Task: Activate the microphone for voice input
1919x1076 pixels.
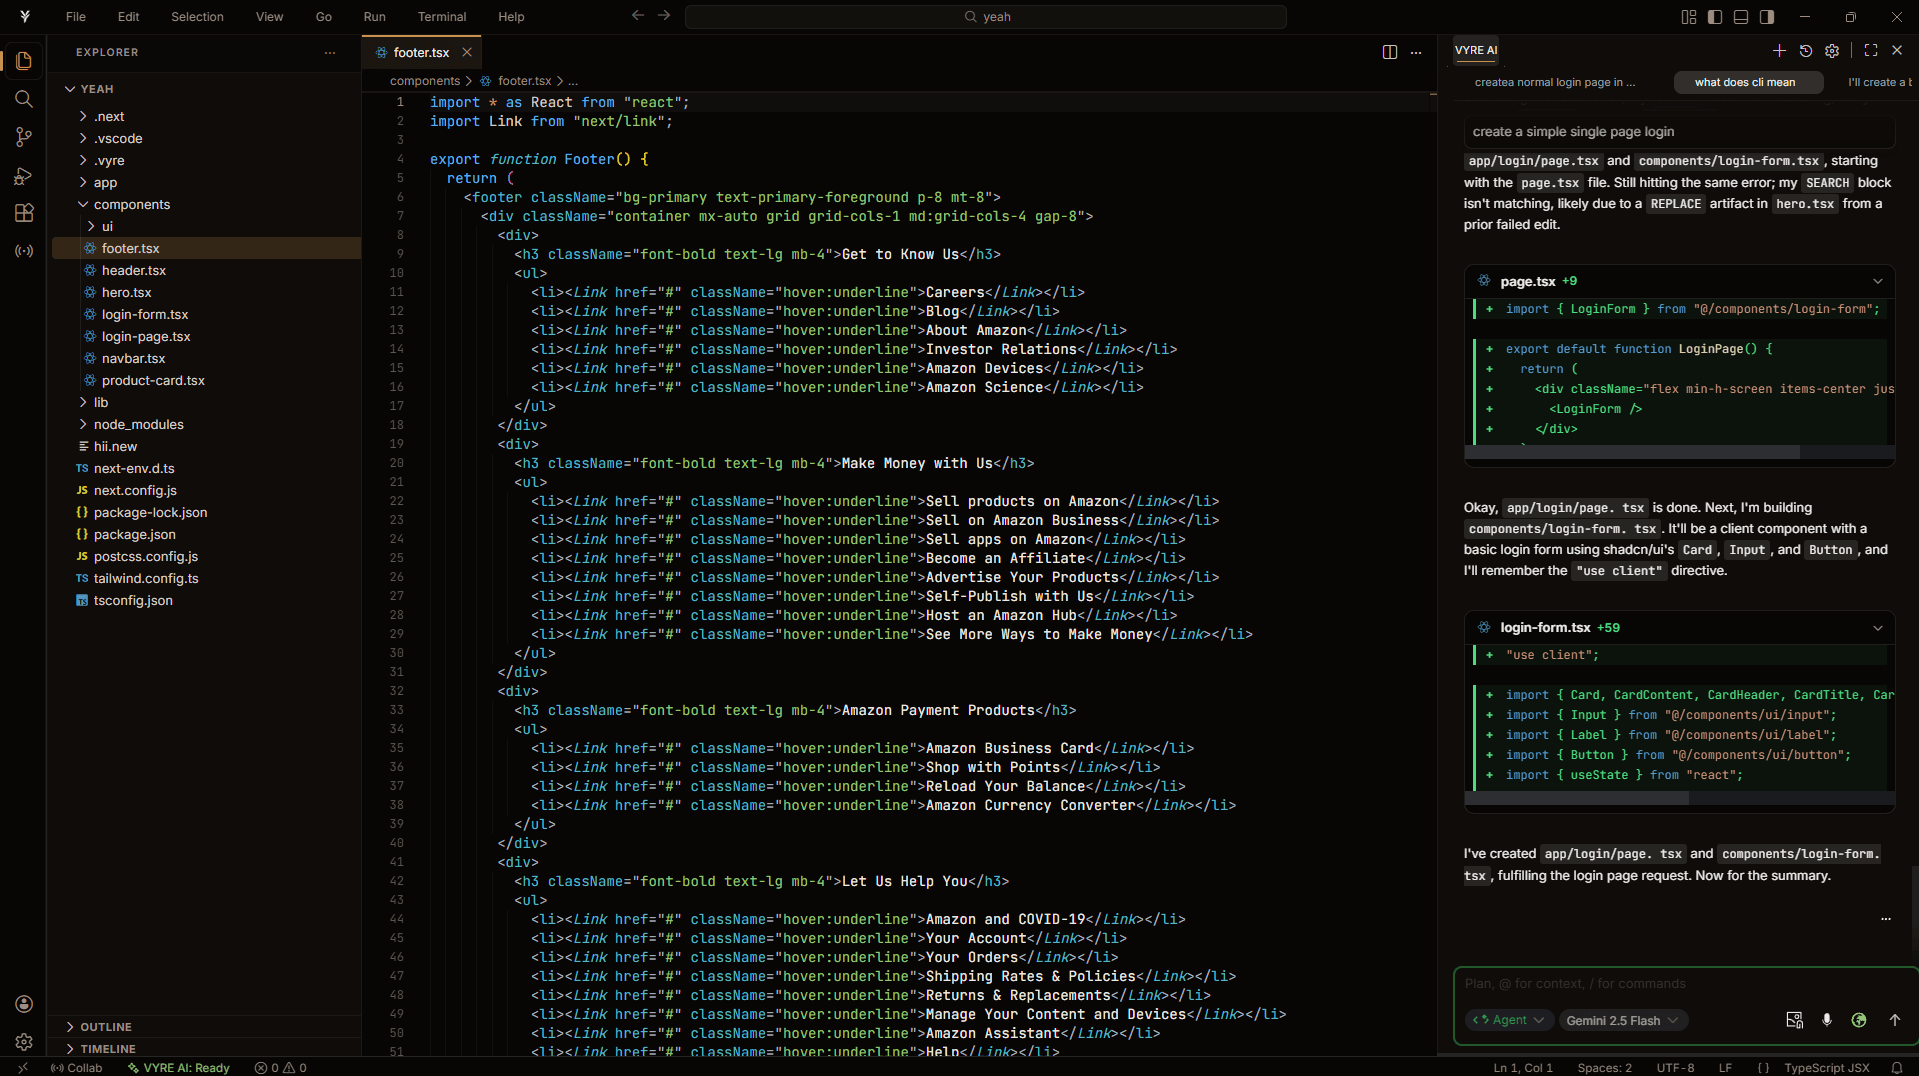Action: pos(1827,1020)
